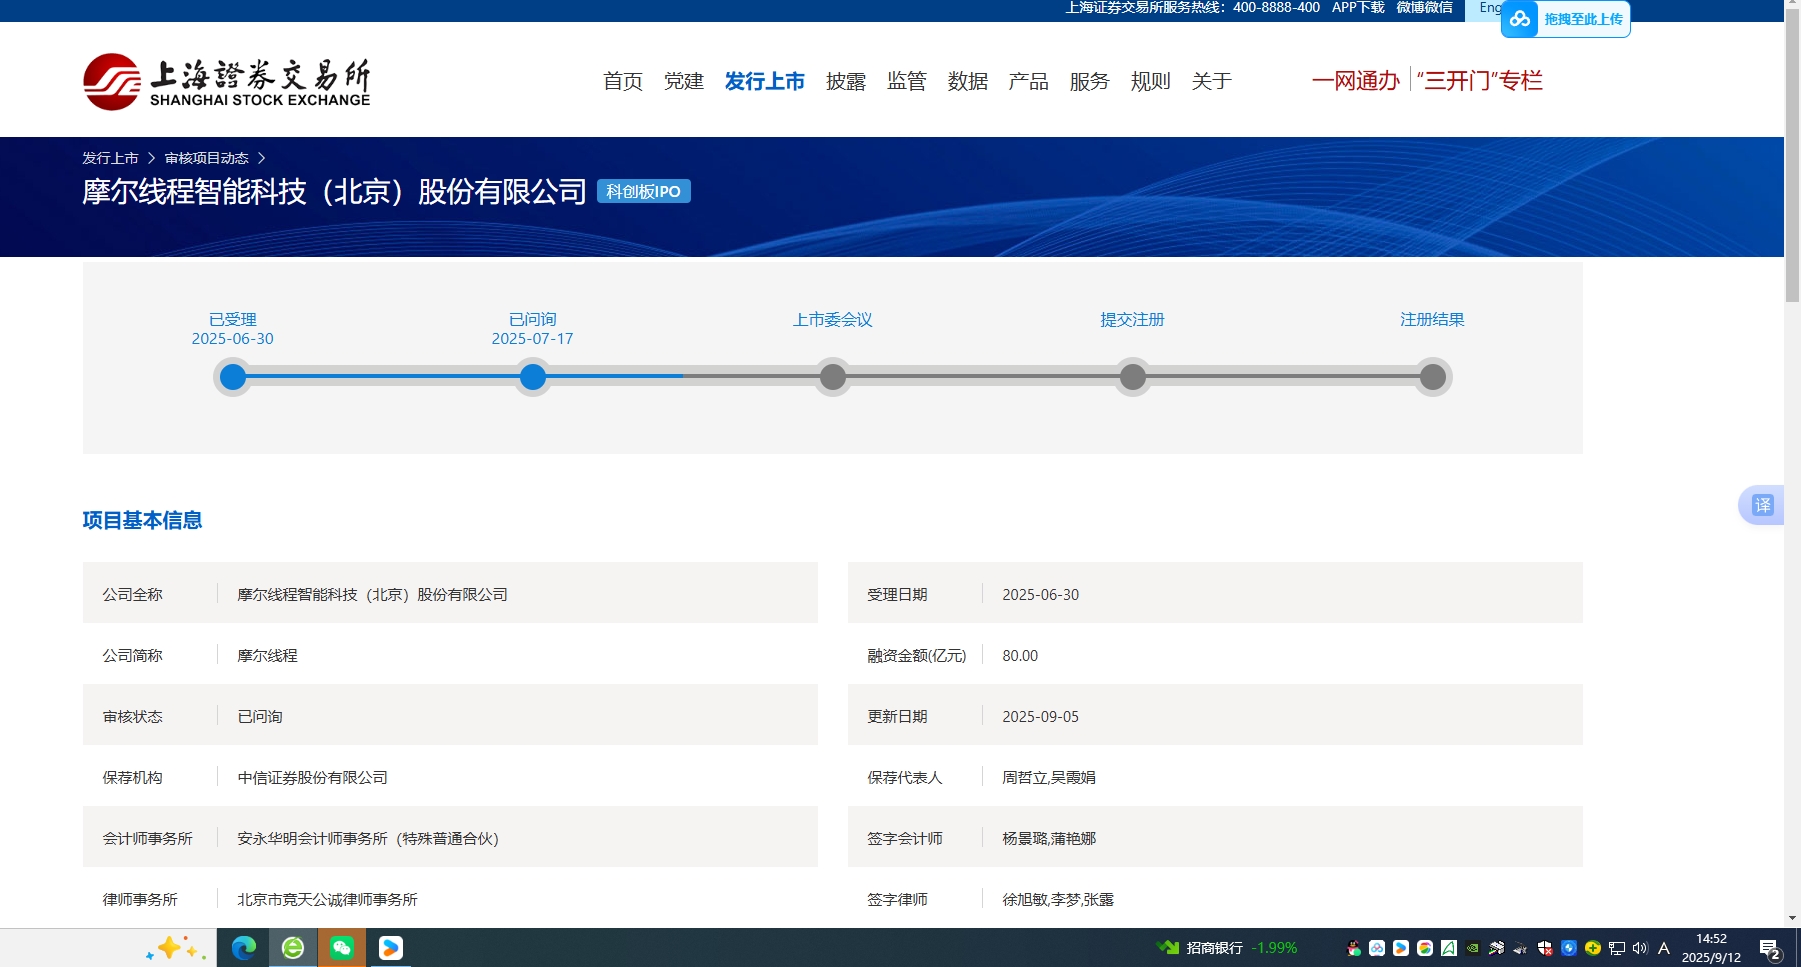Open the 首页 menu
Screen dimensions: 1801x967
[x=623, y=81]
